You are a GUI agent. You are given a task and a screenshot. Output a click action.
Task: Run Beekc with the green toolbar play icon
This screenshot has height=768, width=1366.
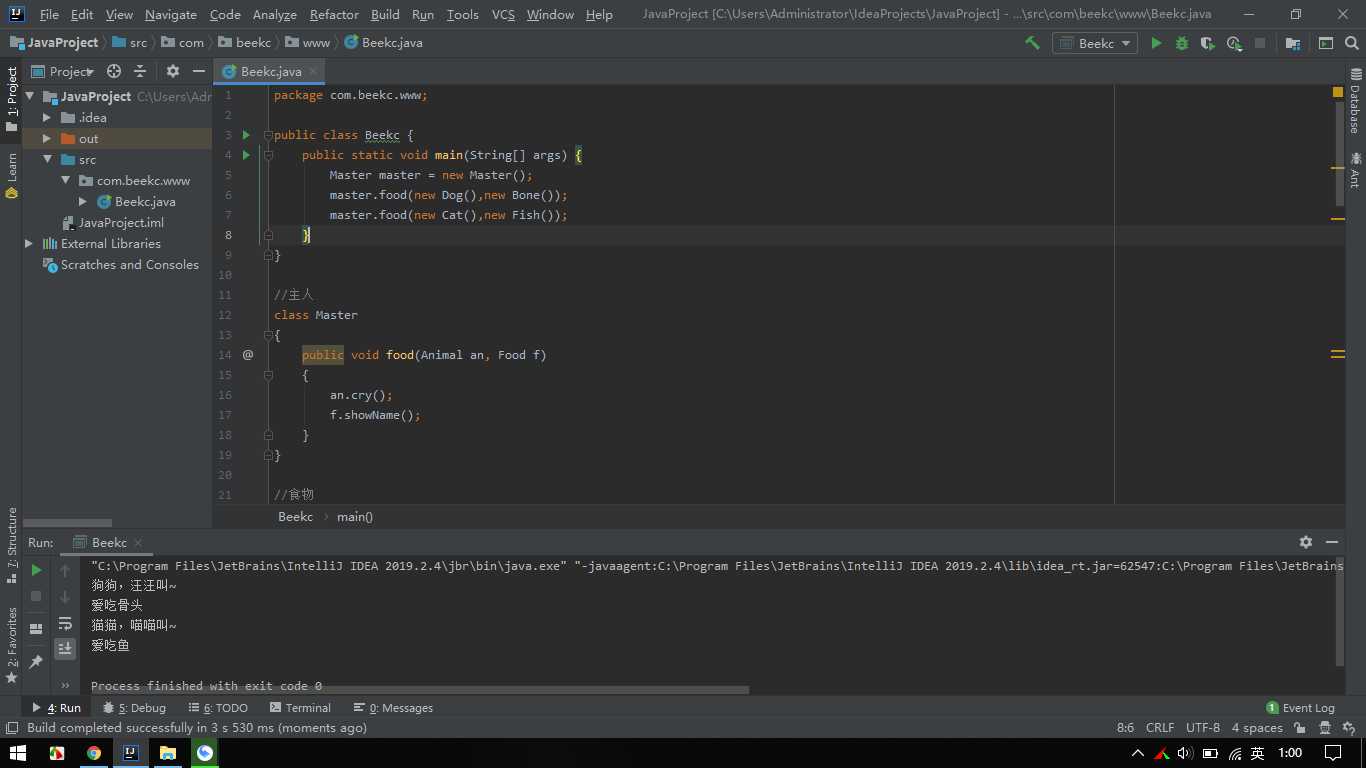1156,43
